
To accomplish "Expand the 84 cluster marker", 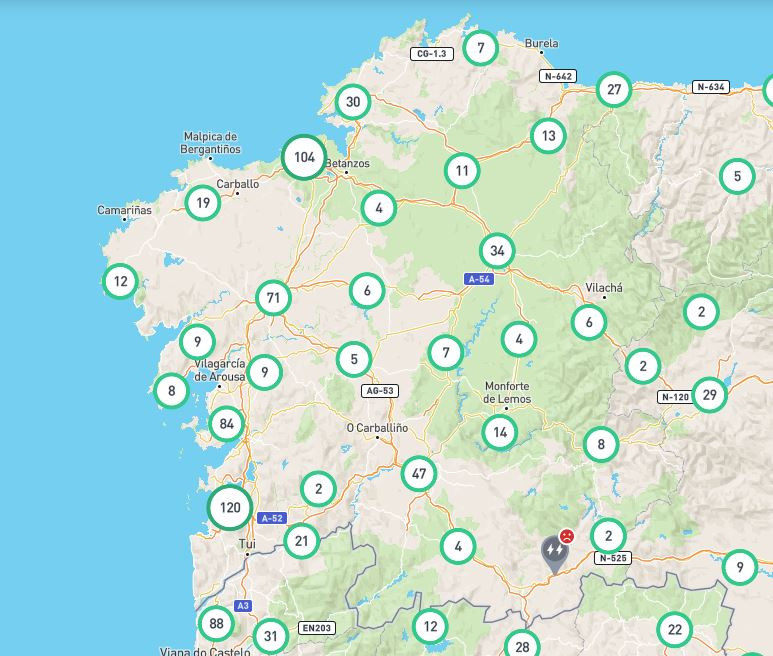I will [226, 424].
